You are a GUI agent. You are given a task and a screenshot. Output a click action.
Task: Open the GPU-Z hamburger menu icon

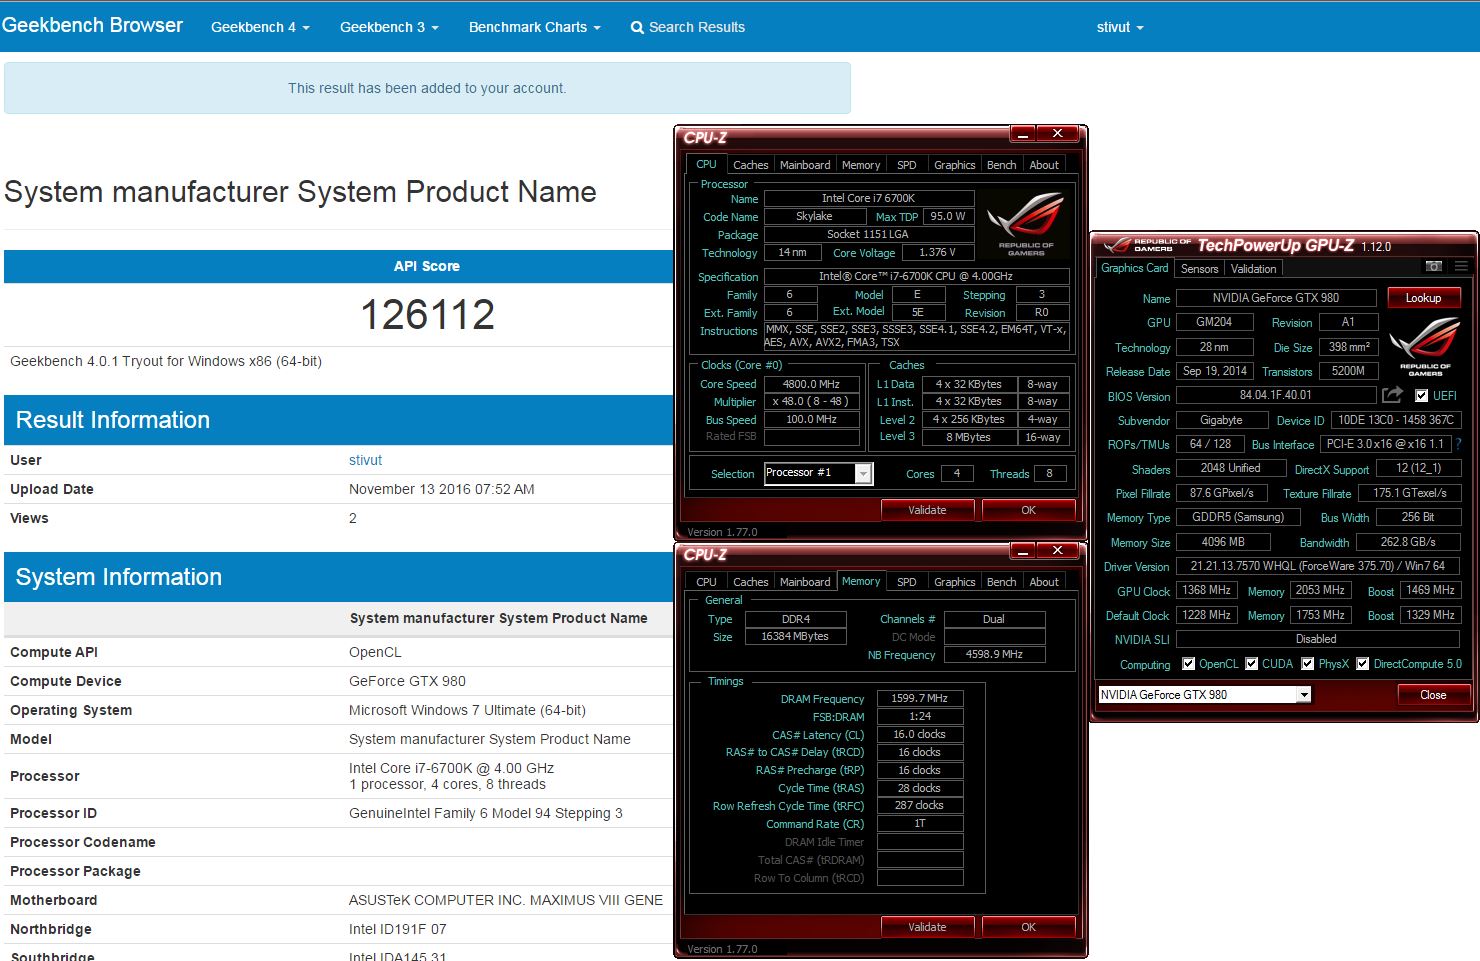click(x=1461, y=266)
